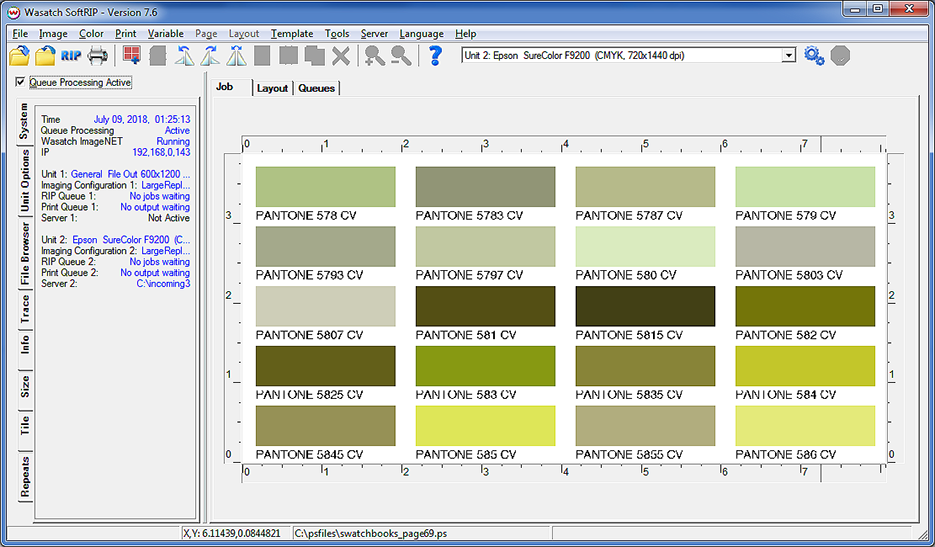935x547 pixels.
Task: Open the Variable menu
Action: click(x=166, y=33)
